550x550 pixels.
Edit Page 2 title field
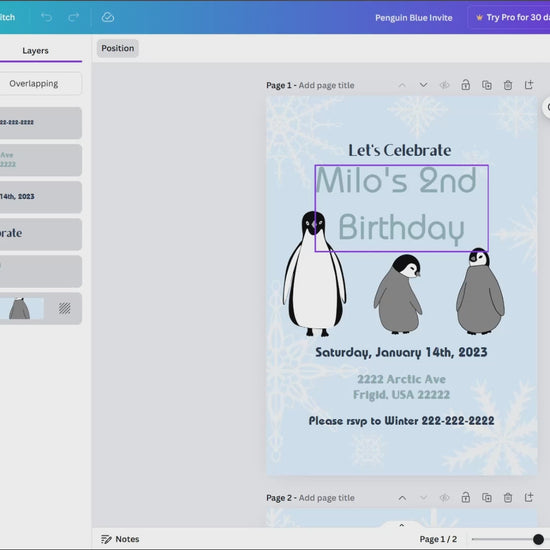(x=327, y=498)
